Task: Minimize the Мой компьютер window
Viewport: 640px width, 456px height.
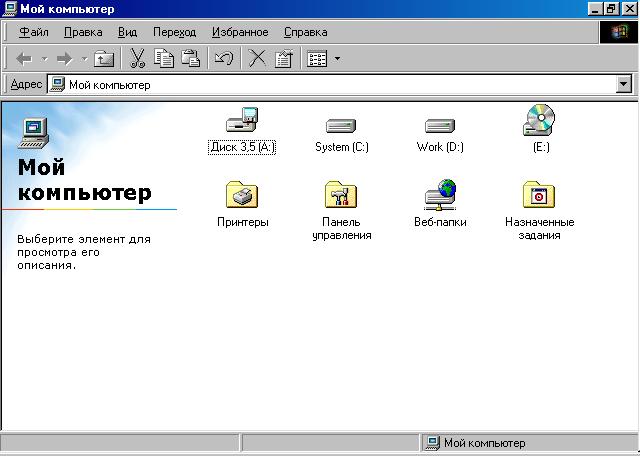Action: pyautogui.click(x=596, y=9)
